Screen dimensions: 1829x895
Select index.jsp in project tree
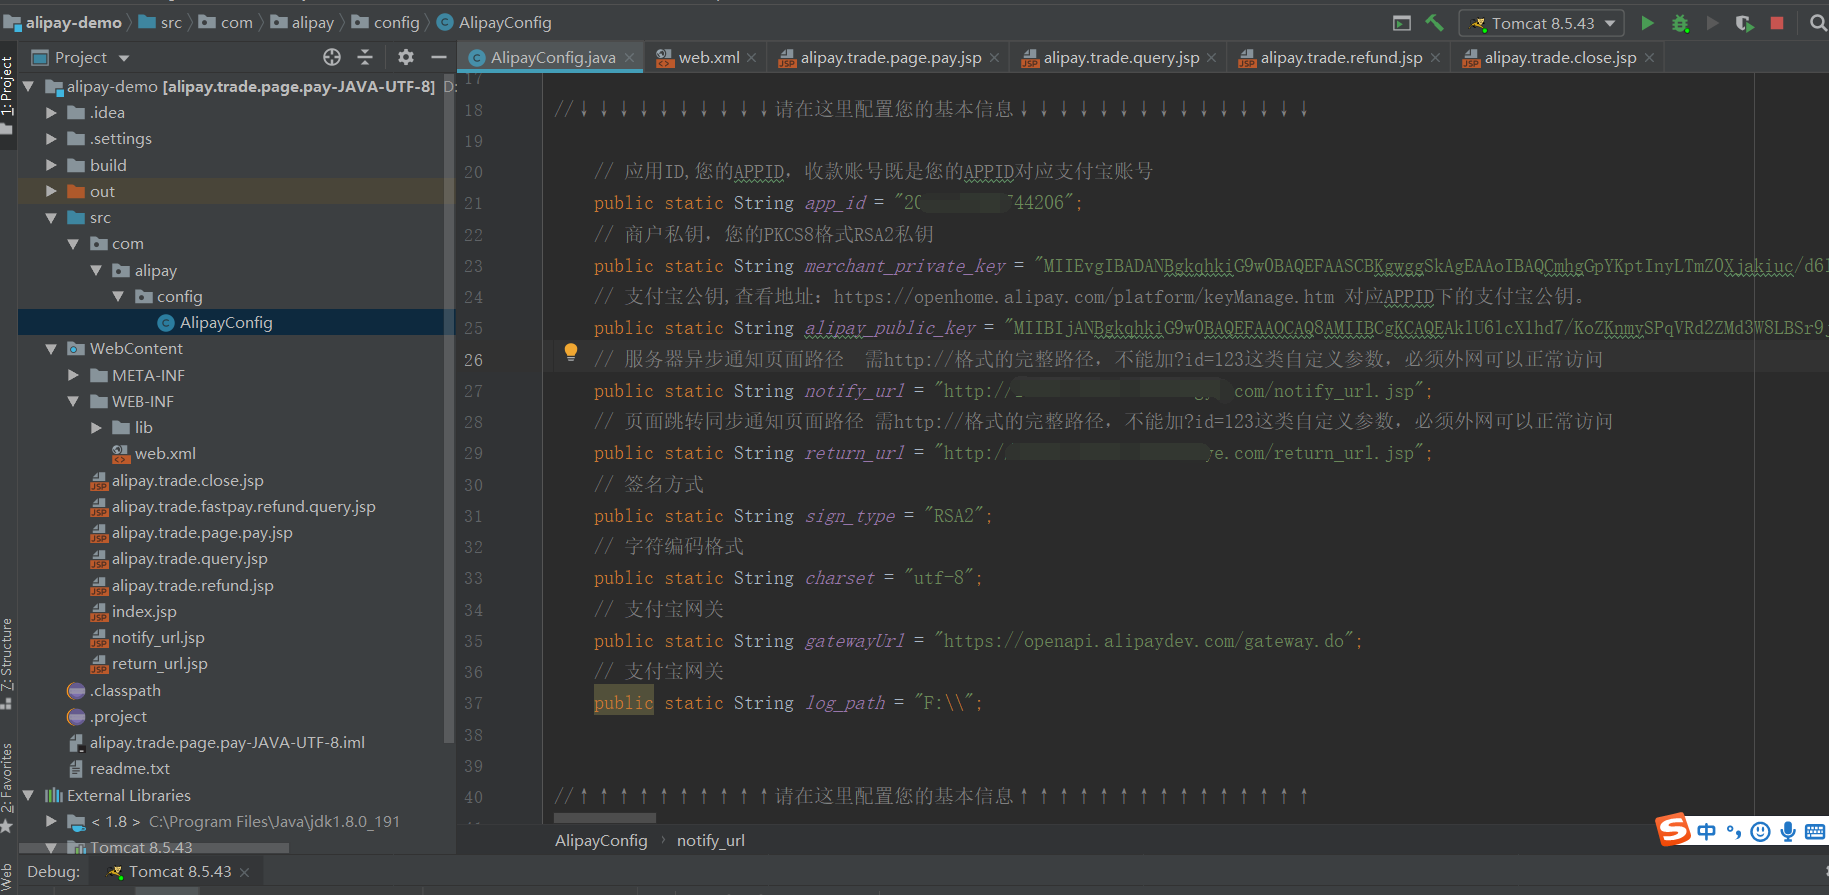click(x=144, y=611)
